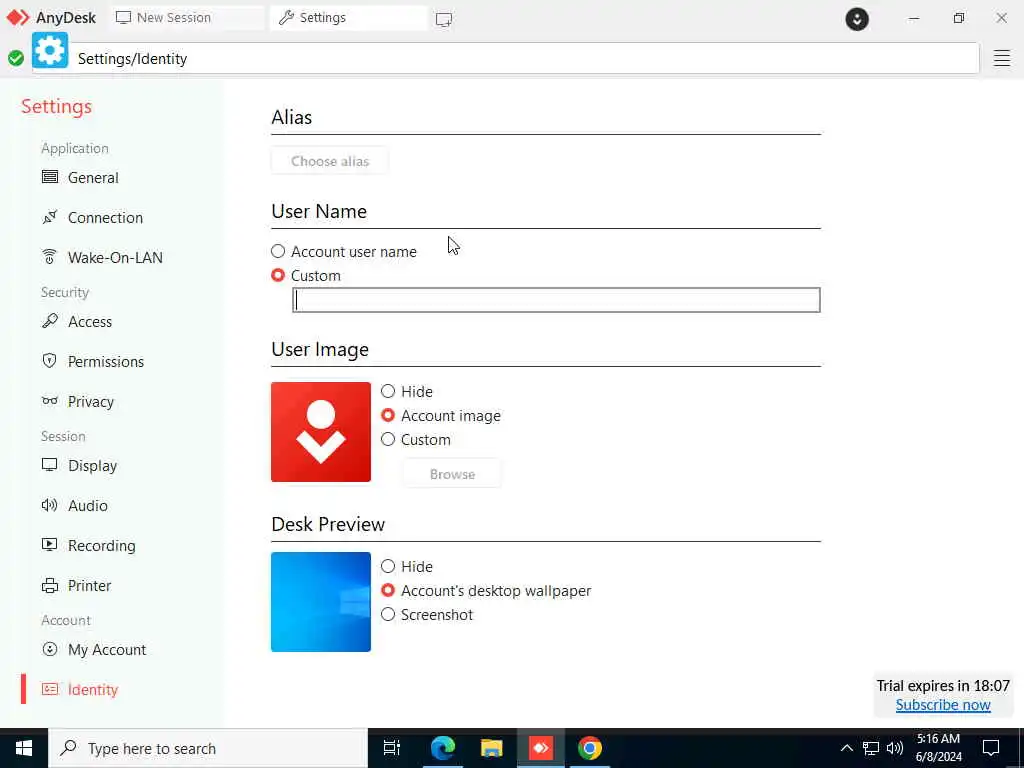This screenshot has height=768, width=1024.
Task: Select Hide under Desk Preview
Action: click(388, 566)
